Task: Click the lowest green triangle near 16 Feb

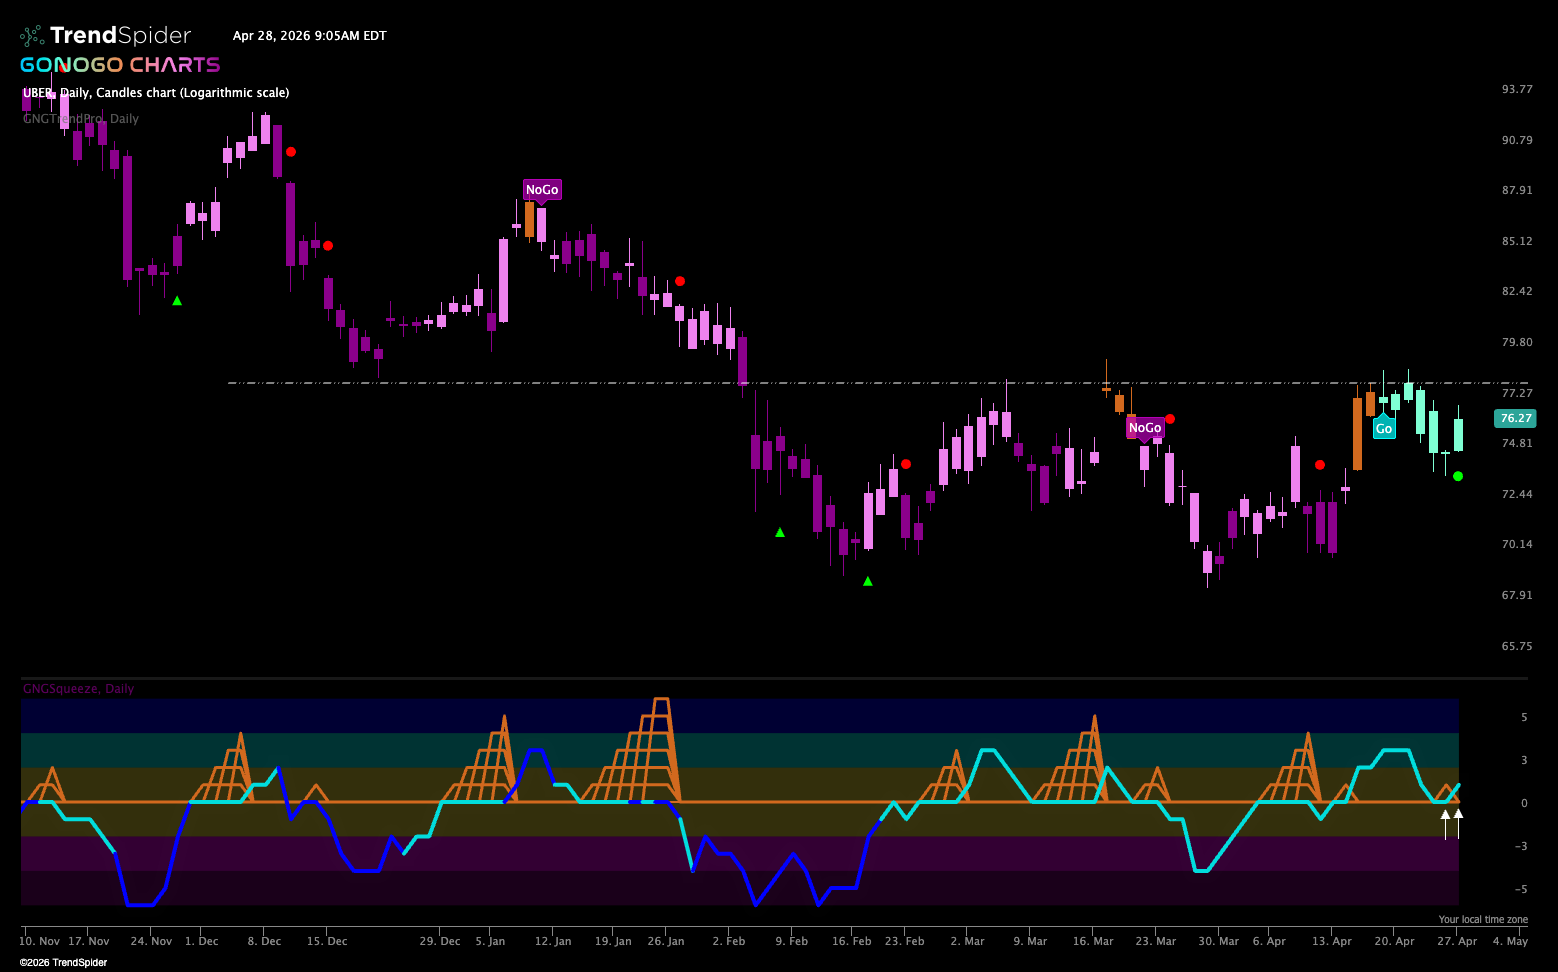Action: (x=868, y=581)
